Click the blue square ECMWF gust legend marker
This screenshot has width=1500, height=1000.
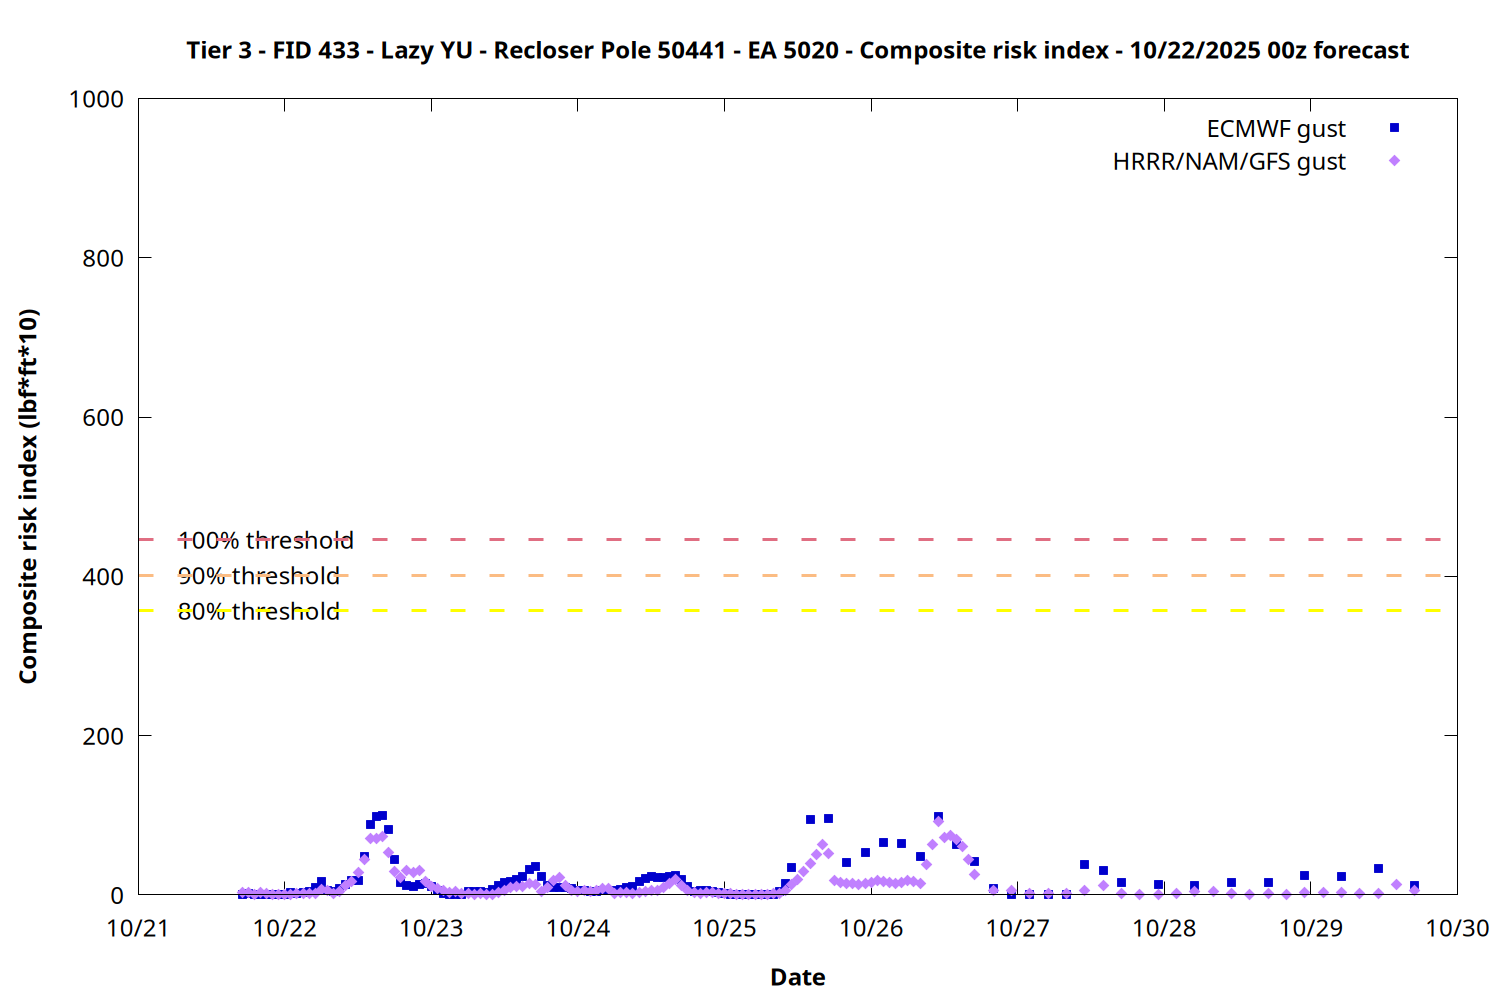coord(1394,128)
